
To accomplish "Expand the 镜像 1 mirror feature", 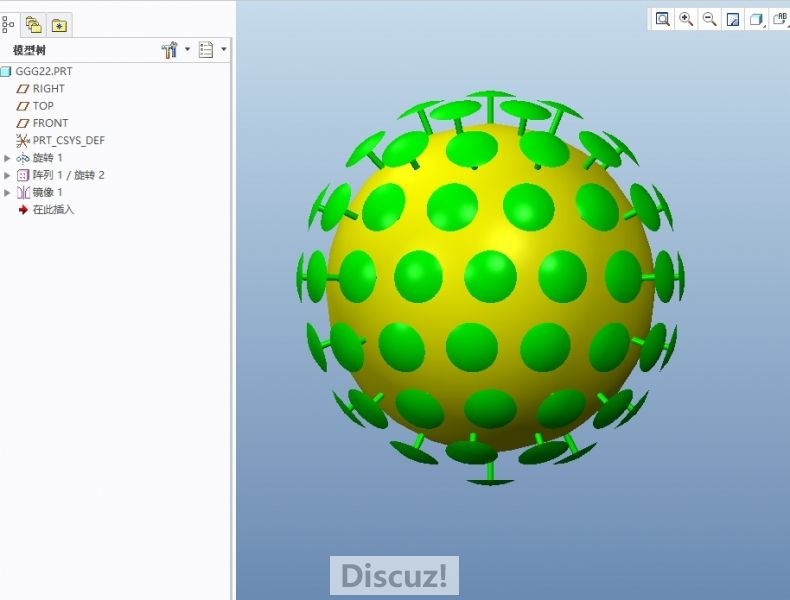I will (x=7, y=192).
